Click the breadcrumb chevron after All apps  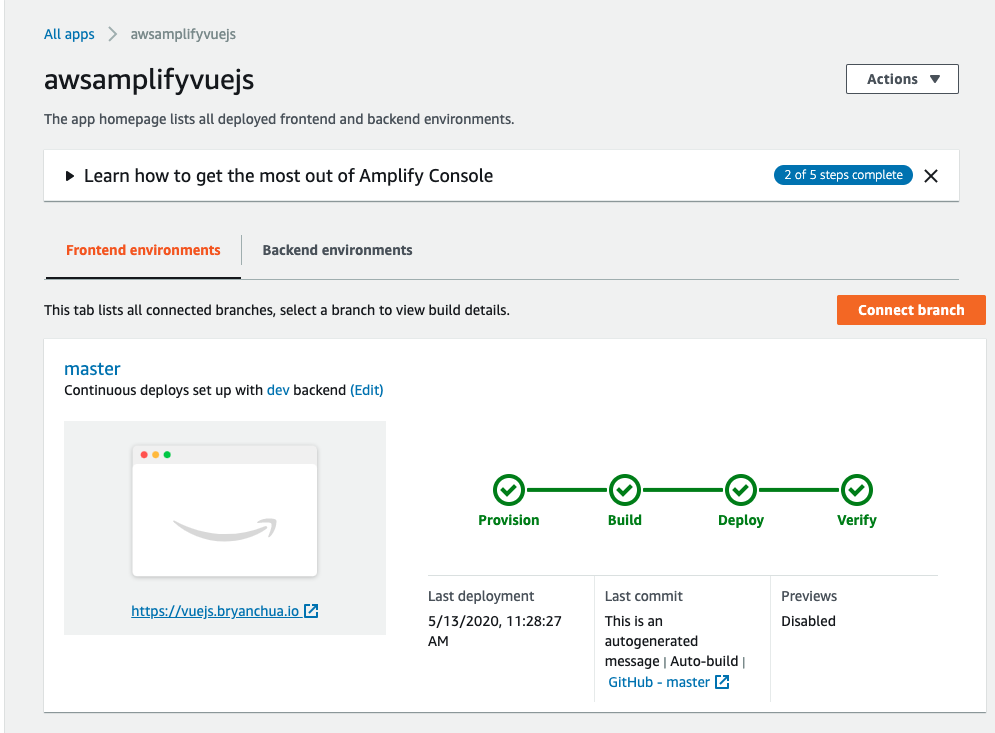point(112,34)
